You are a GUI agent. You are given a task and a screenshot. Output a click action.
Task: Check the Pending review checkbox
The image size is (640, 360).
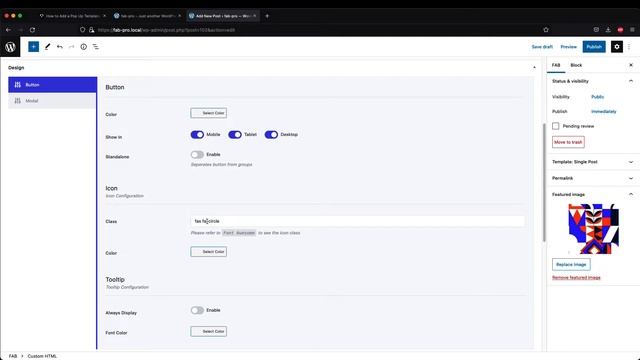click(x=556, y=126)
